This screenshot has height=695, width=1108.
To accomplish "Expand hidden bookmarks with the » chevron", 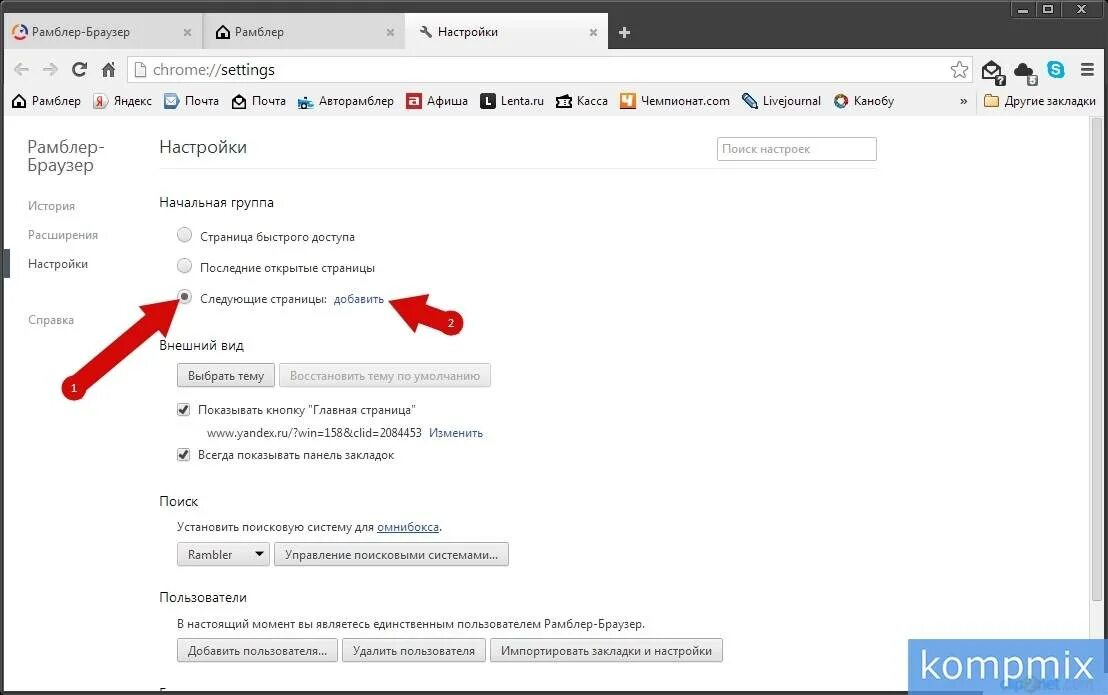I will coord(963,101).
